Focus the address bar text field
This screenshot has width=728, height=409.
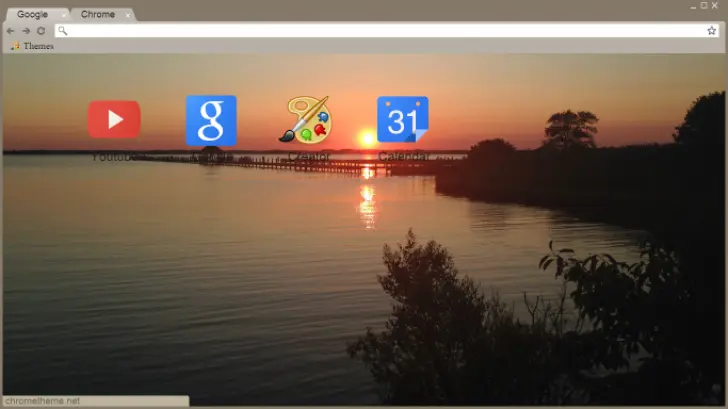380,31
